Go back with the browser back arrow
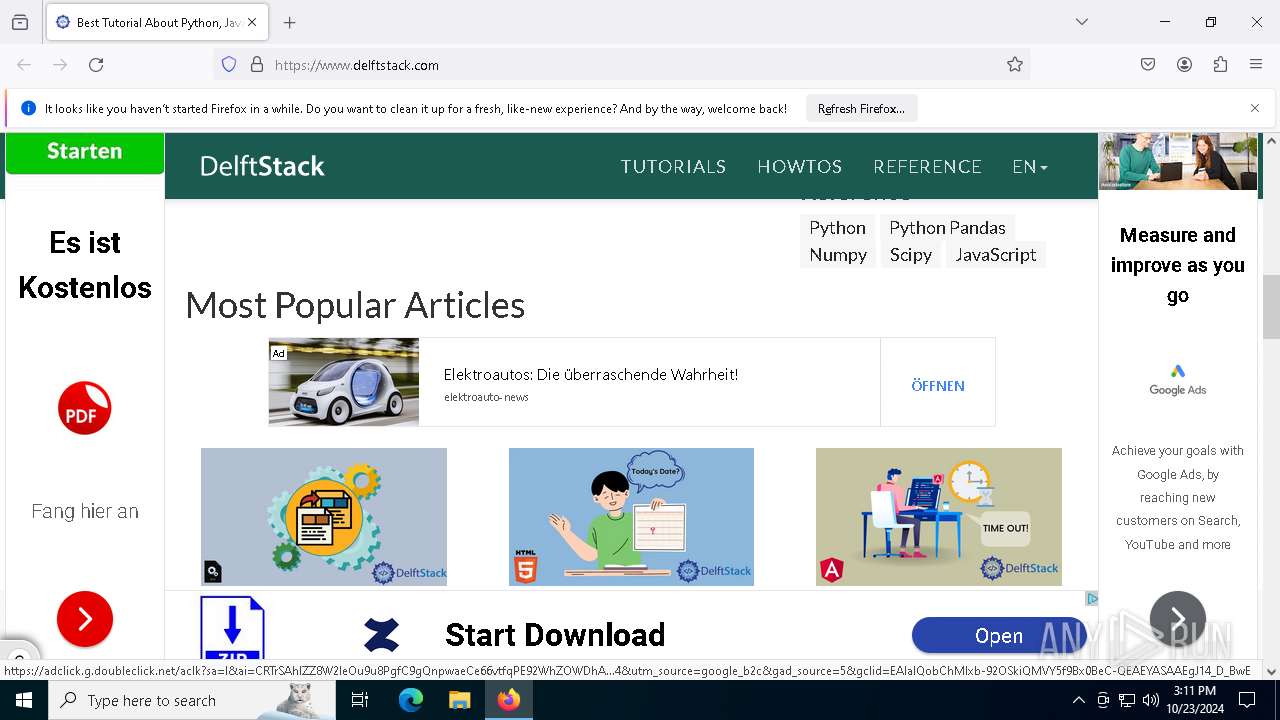The image size is (1280, 720). tap(24, 65)
